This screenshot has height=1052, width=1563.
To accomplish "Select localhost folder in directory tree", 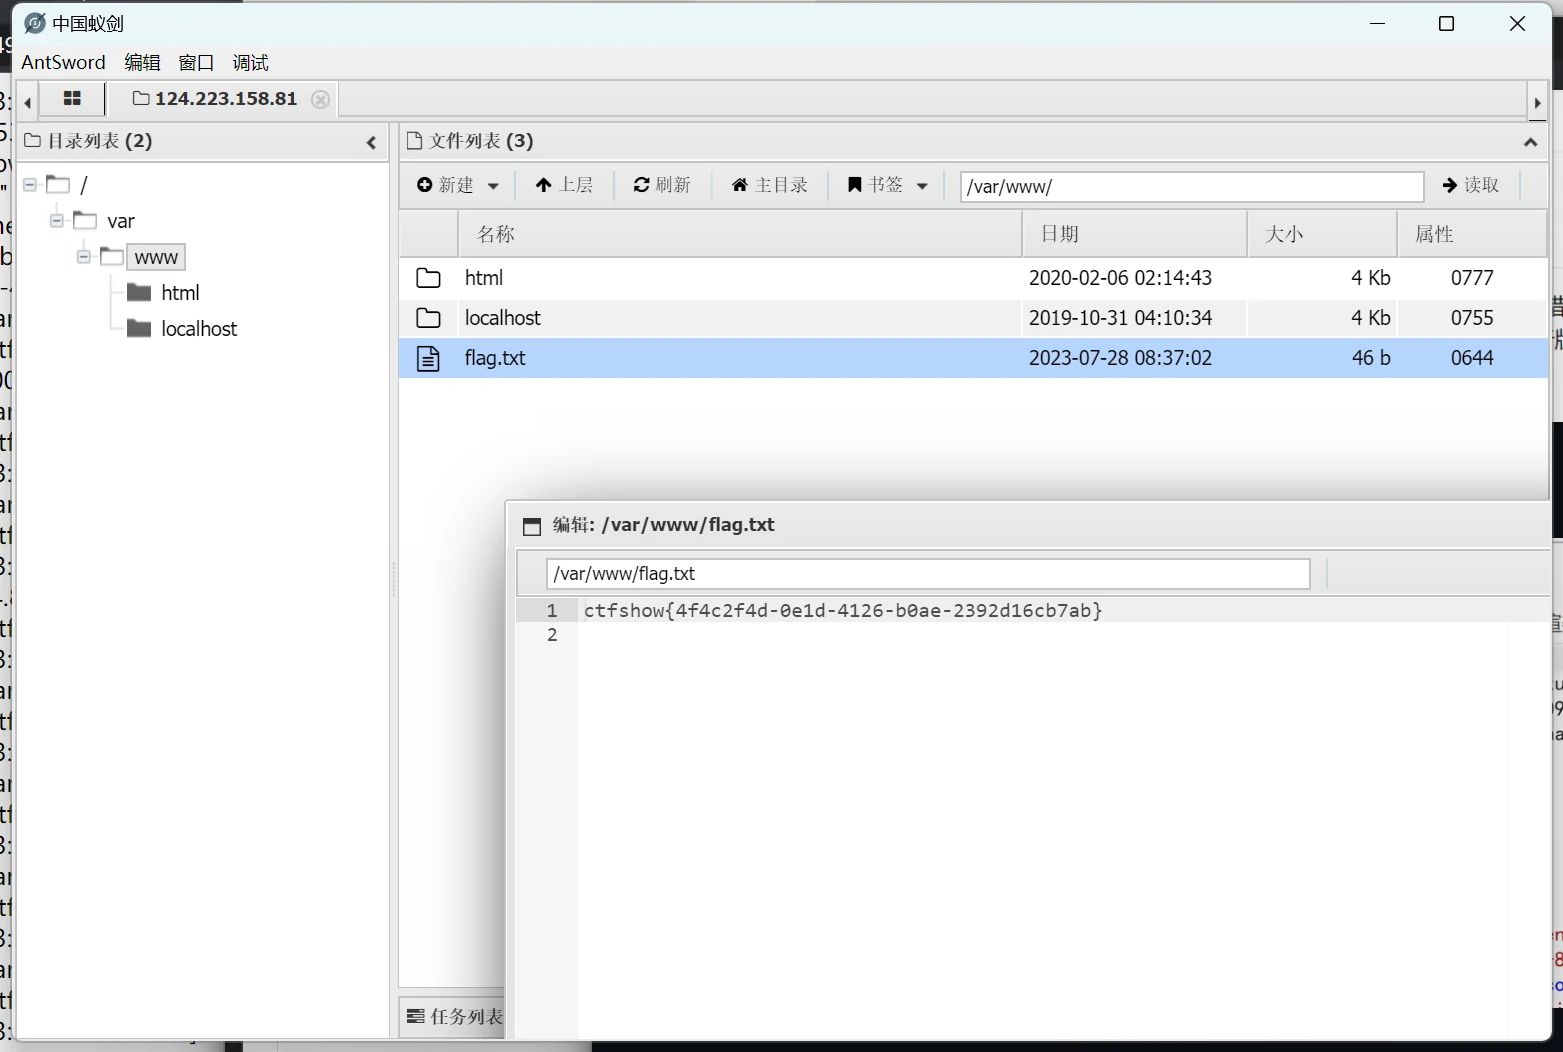I will [x=199, y=329].
